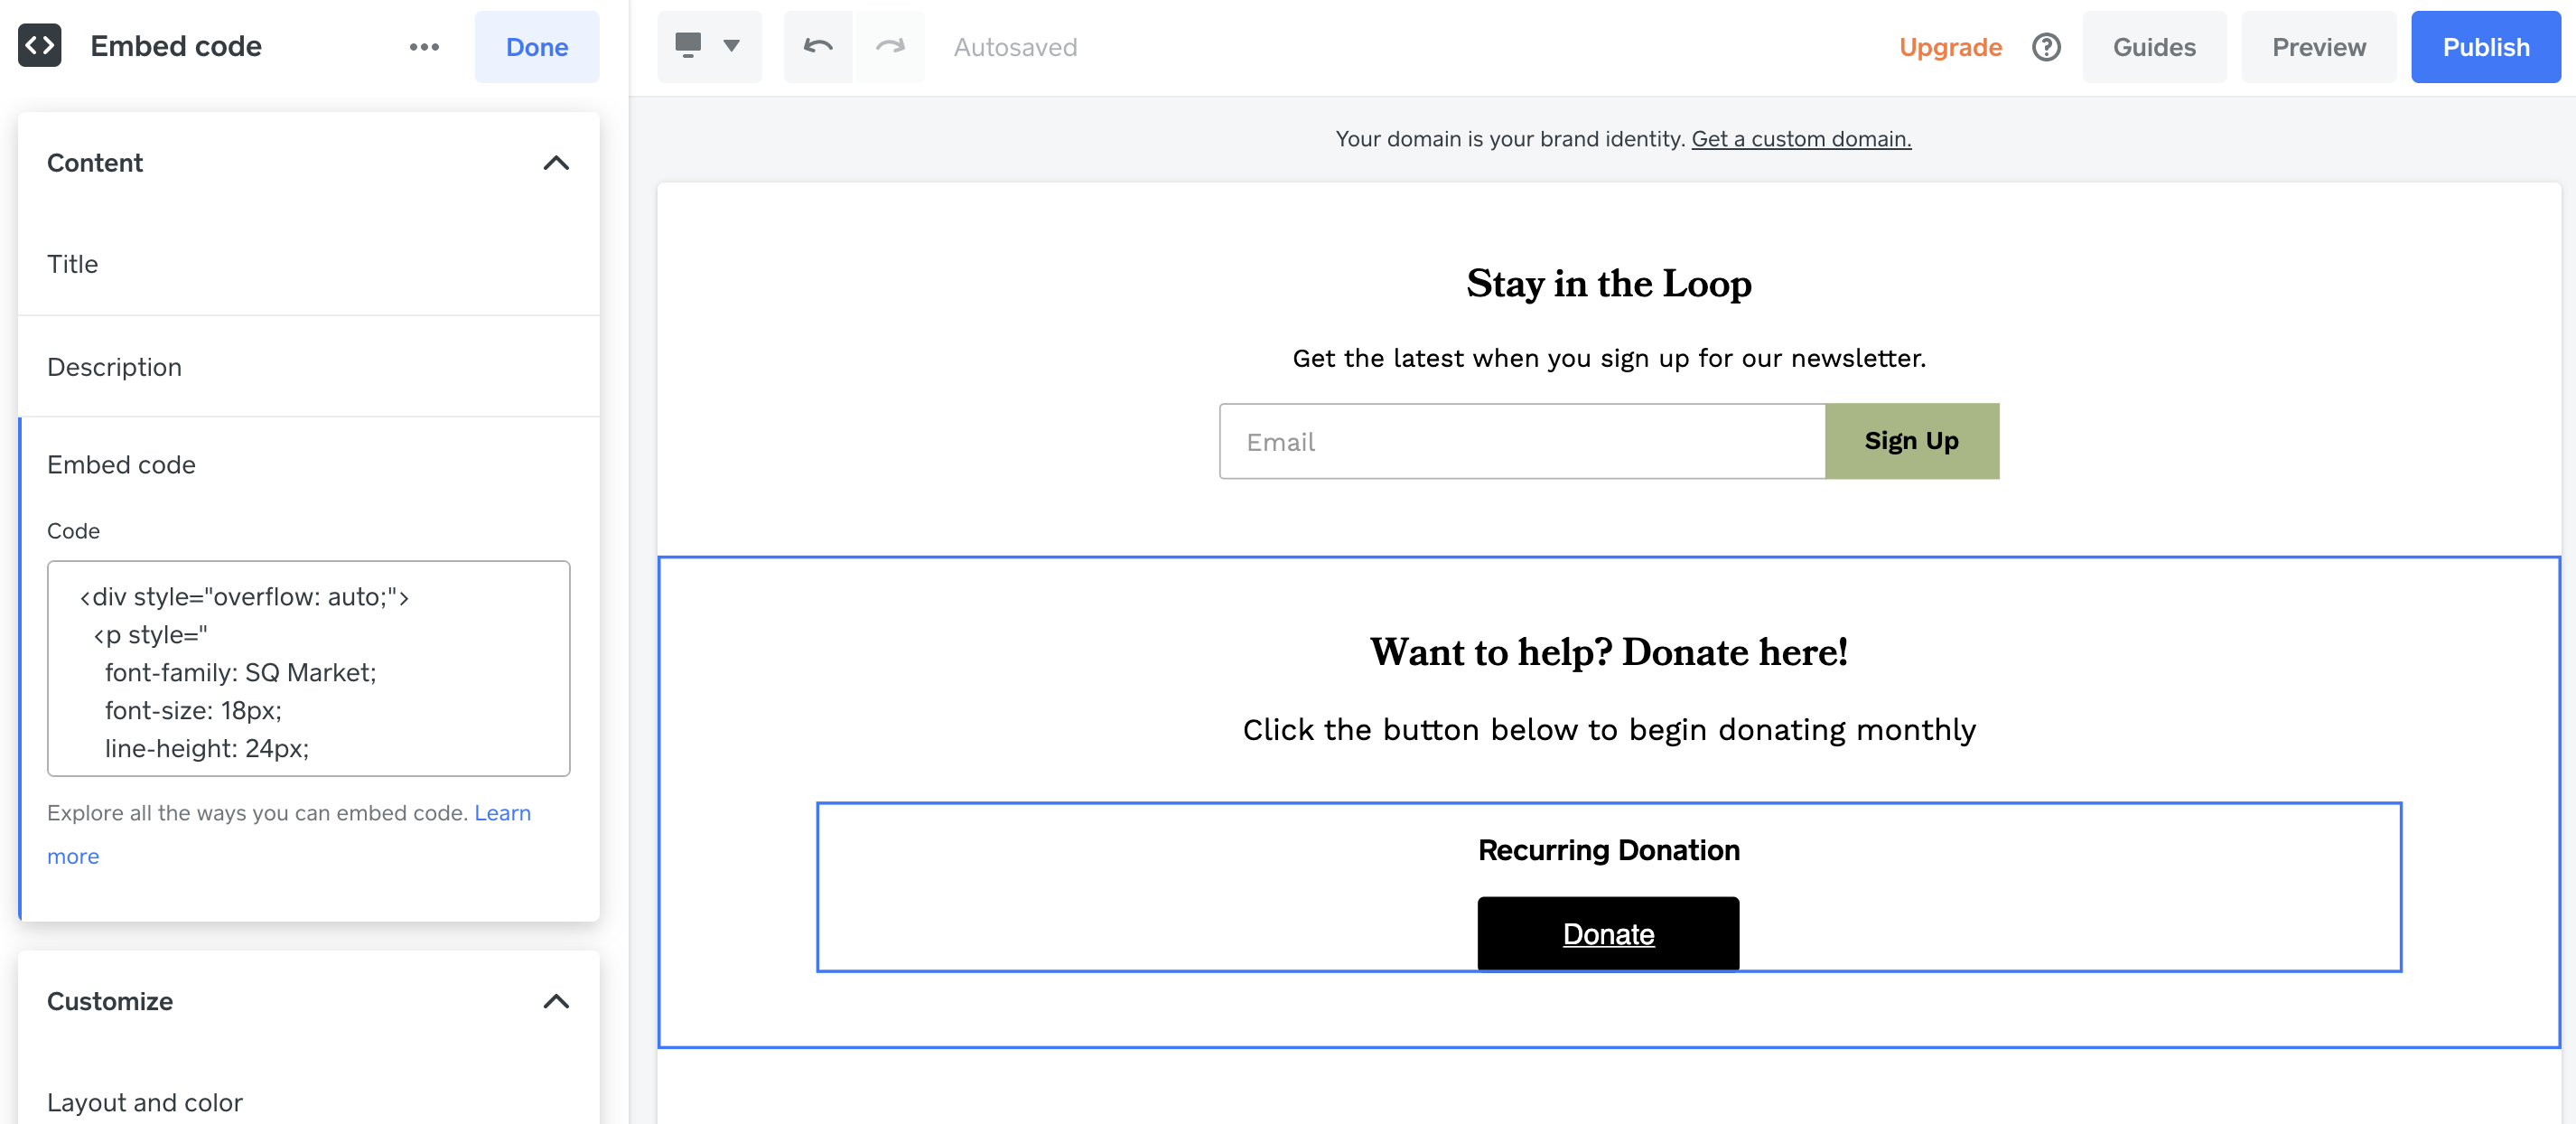Open the Guides panel
Viewport: 2576px width, 1124px height.
coord(2154,47)
